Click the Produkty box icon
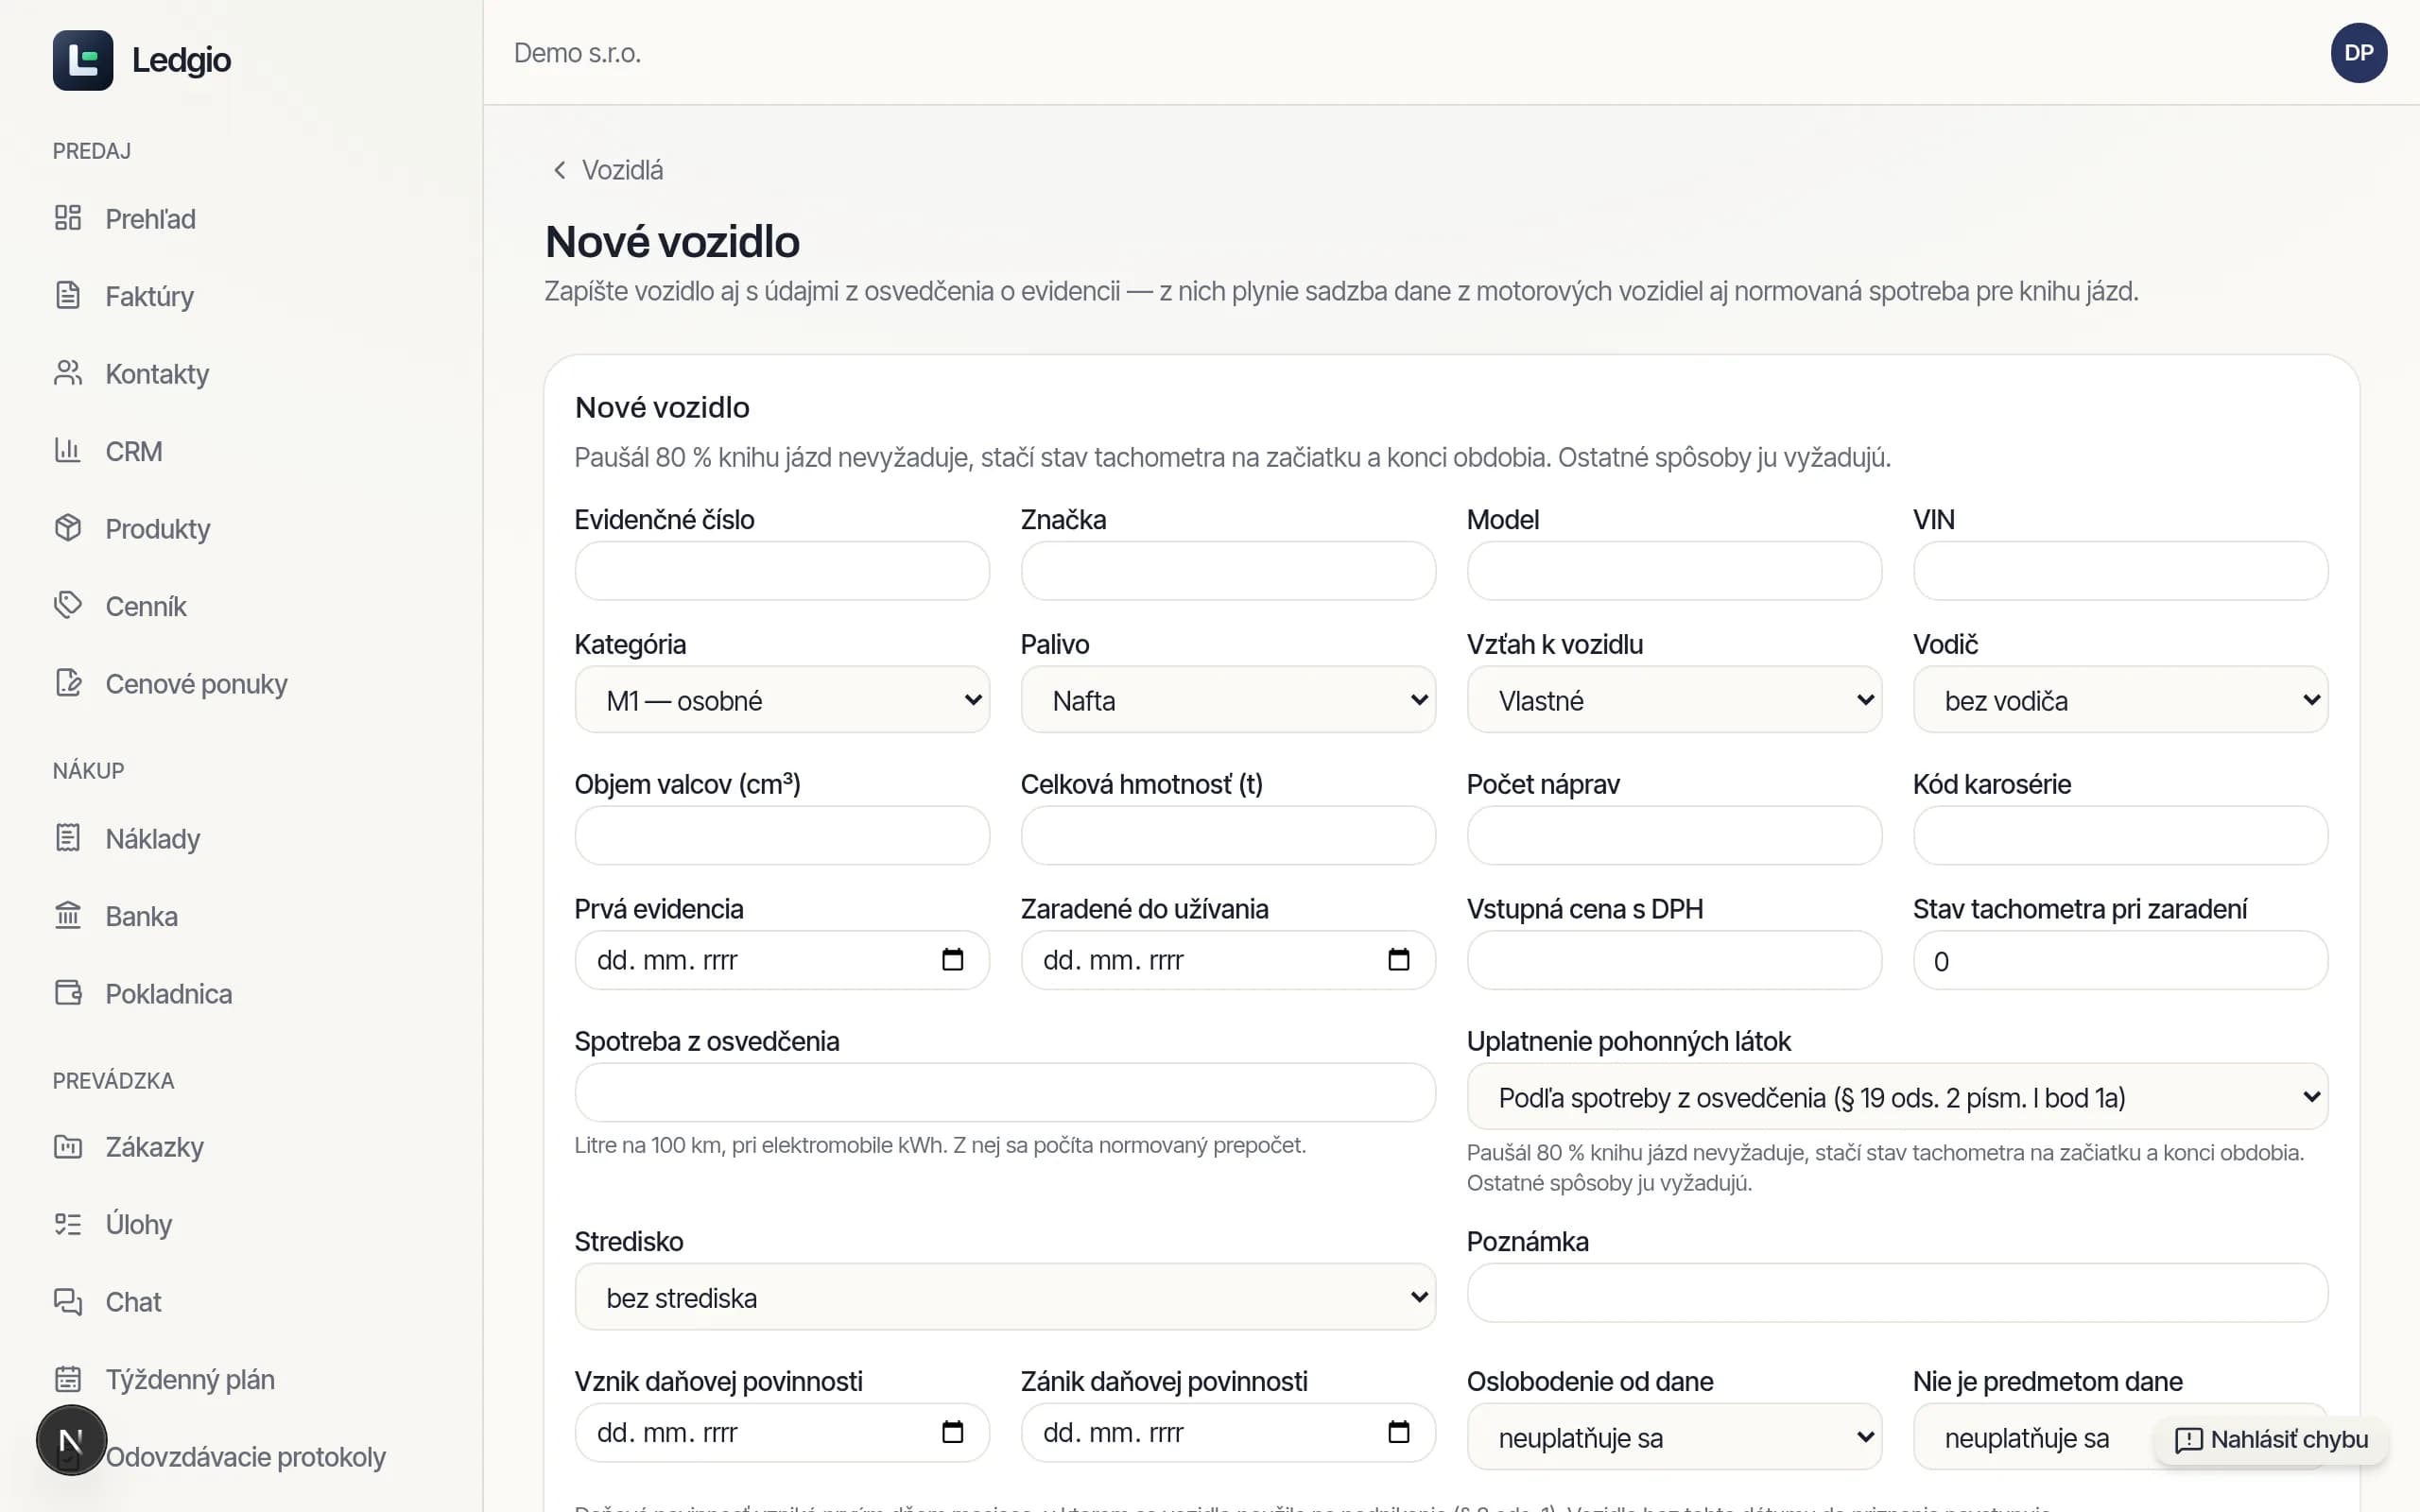The image size is (2420, 1512). coord(68,528)
